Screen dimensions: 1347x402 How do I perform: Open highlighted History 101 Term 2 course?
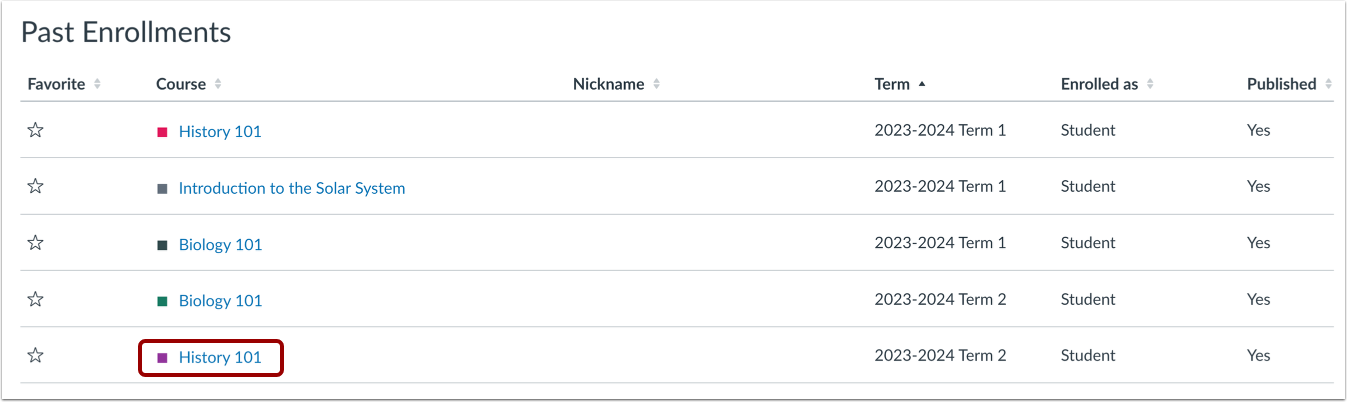[220, 357]
